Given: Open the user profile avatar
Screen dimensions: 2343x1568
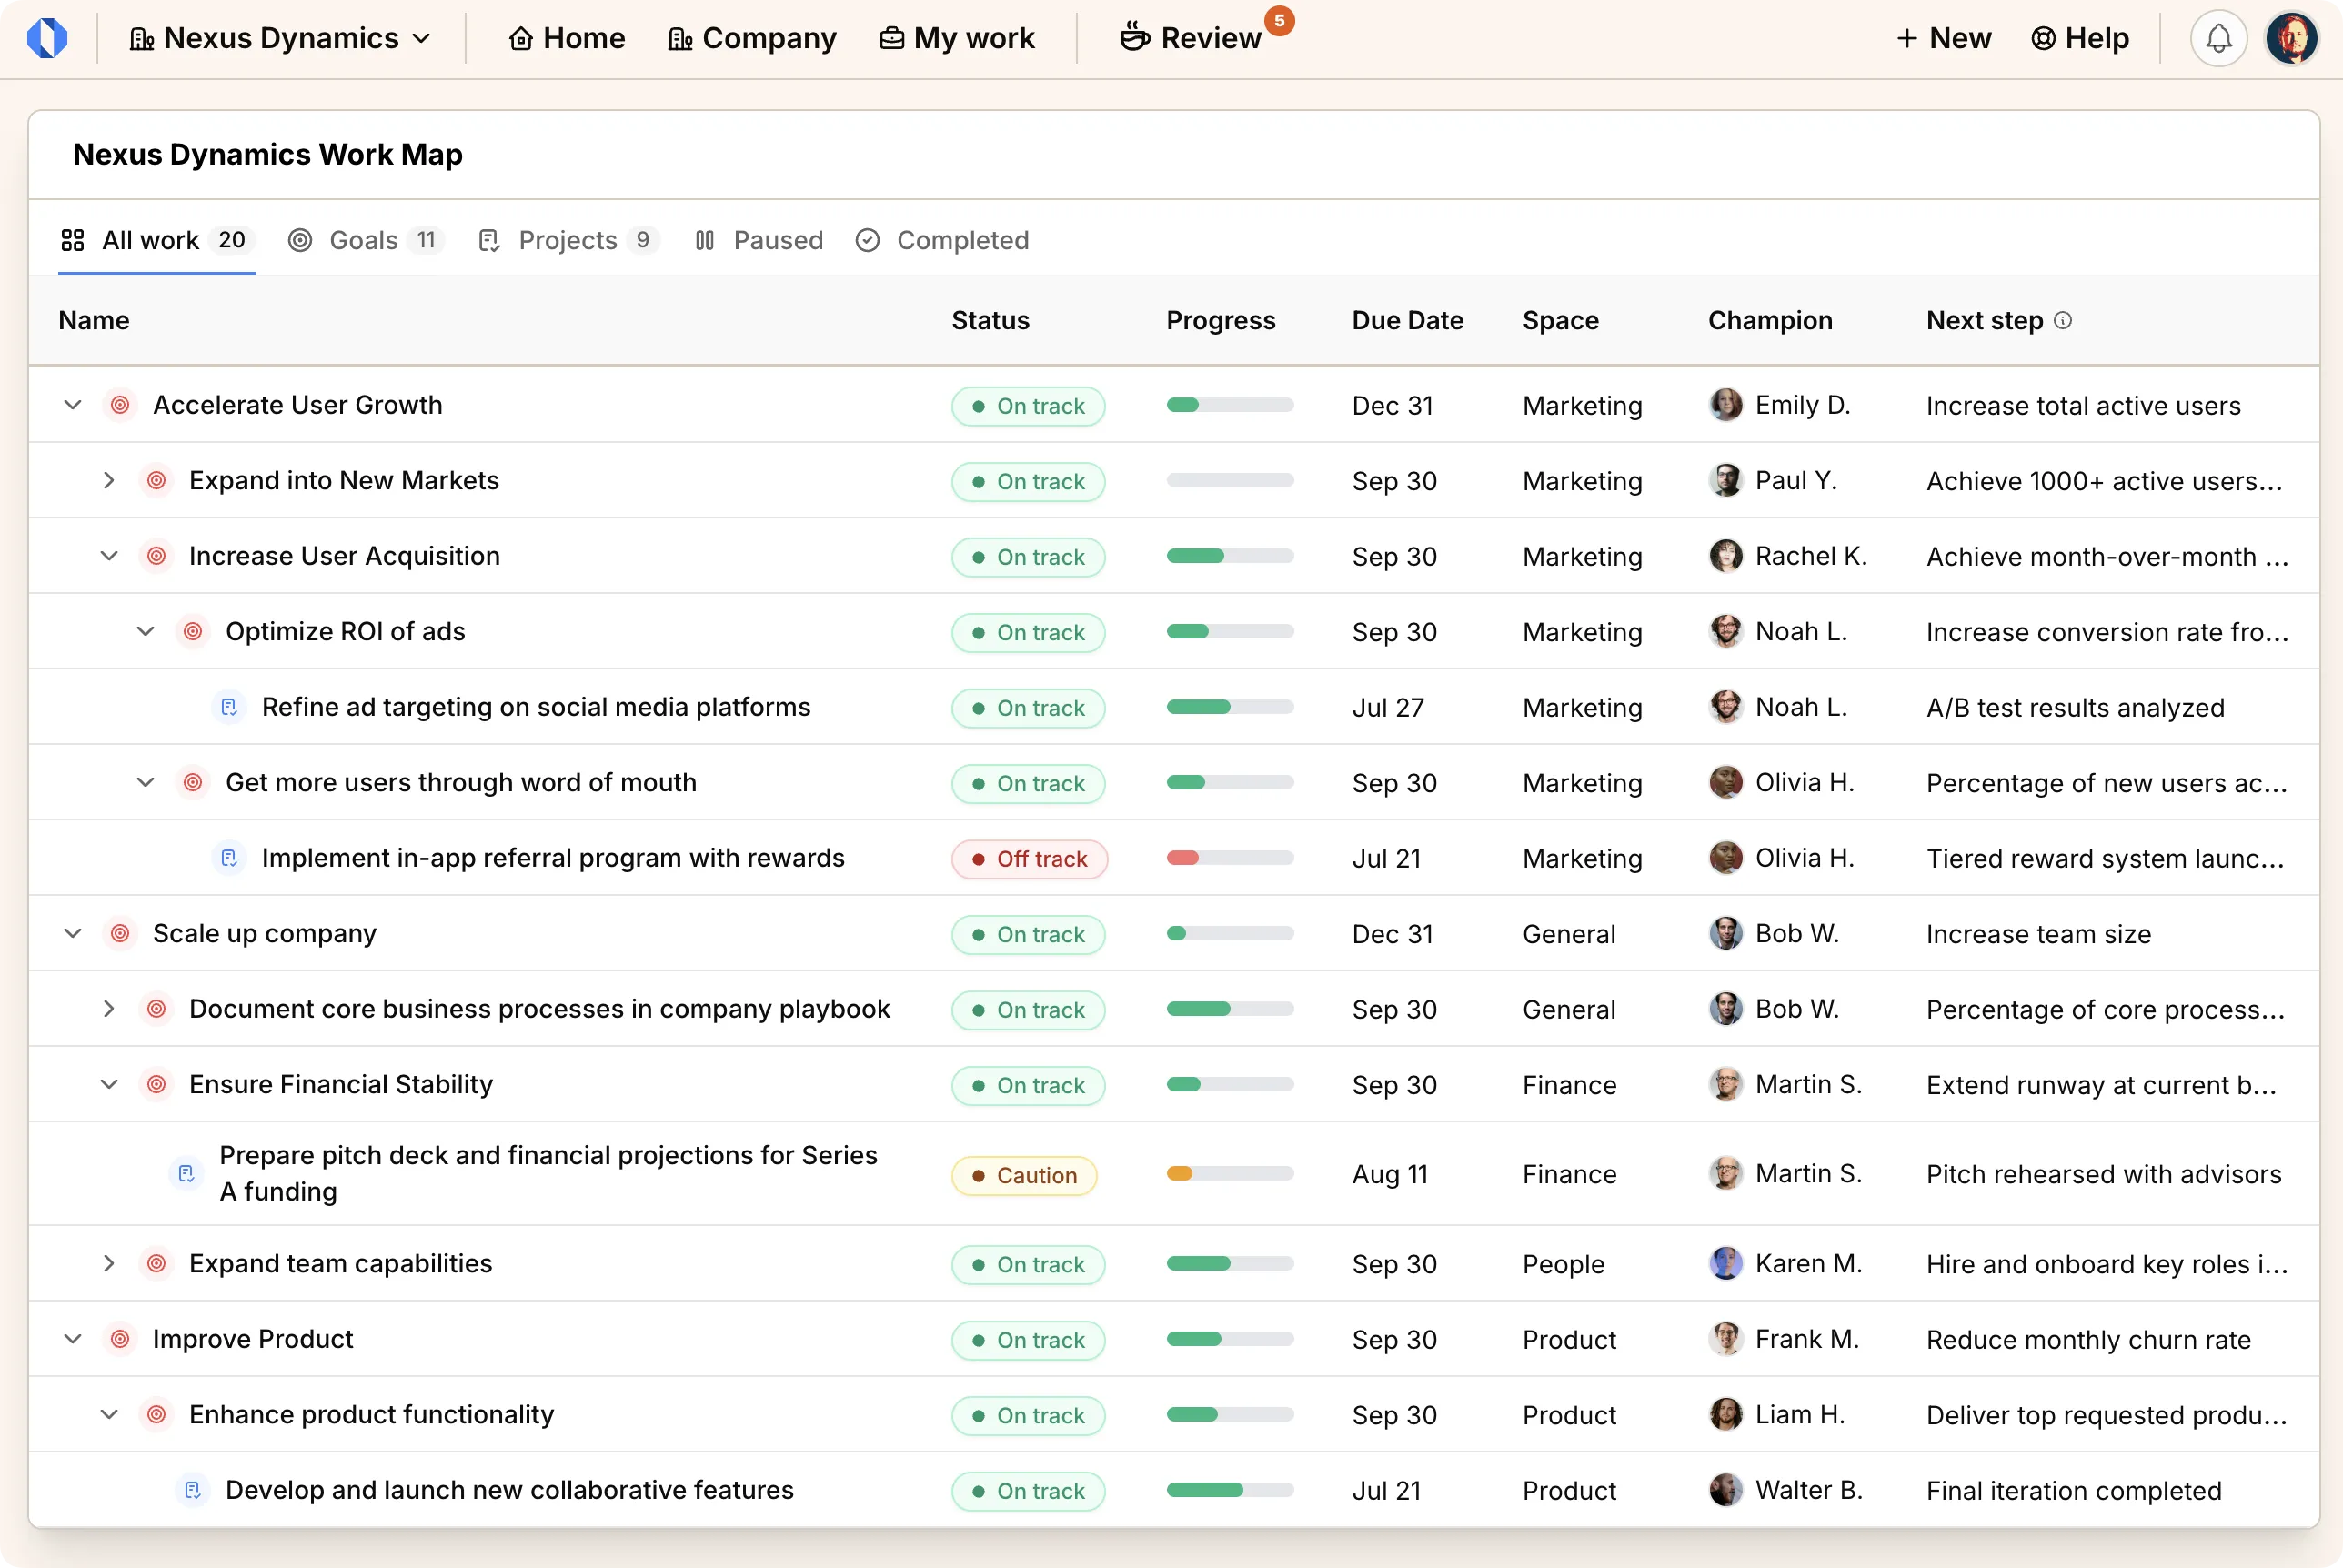Looking at the screenshot, I should (2291, 38).
